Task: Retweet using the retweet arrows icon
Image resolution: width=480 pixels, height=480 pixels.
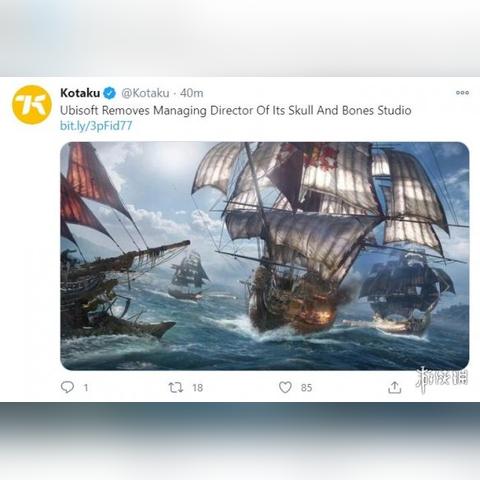Action: click(176, 387)
